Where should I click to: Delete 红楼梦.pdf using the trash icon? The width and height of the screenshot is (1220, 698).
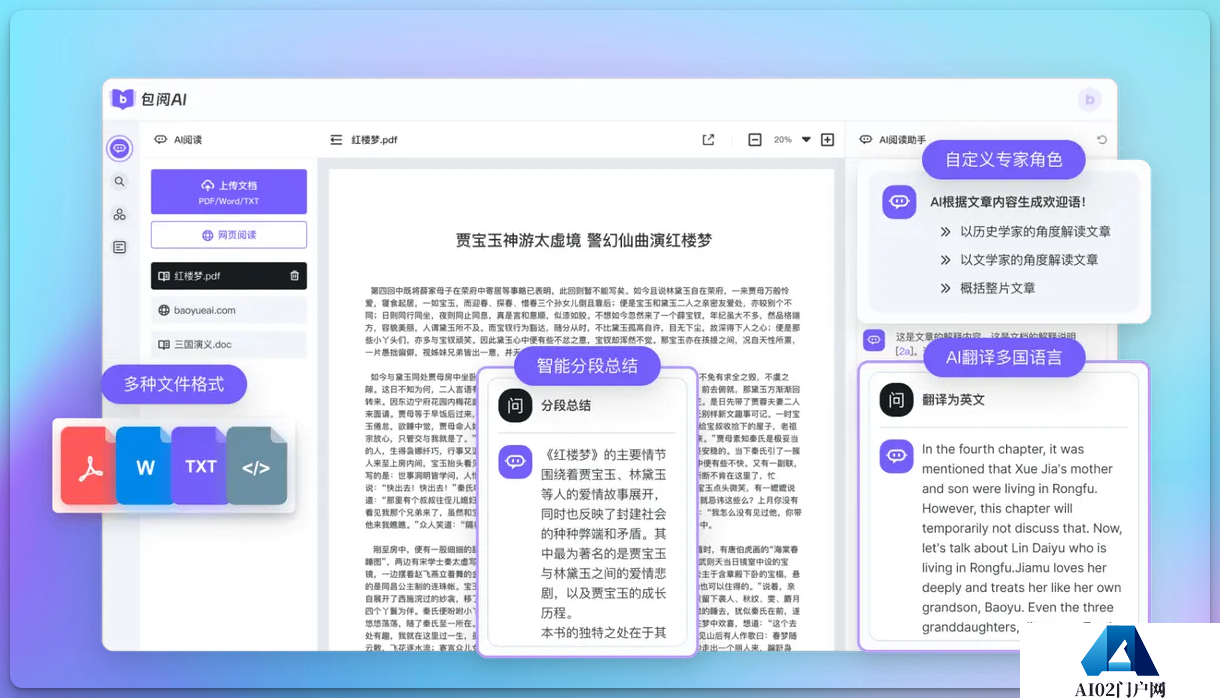(x=294, y=276)
